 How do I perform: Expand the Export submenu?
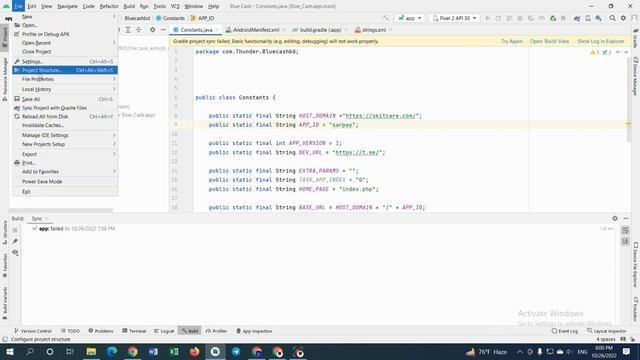tap(65, 154)
